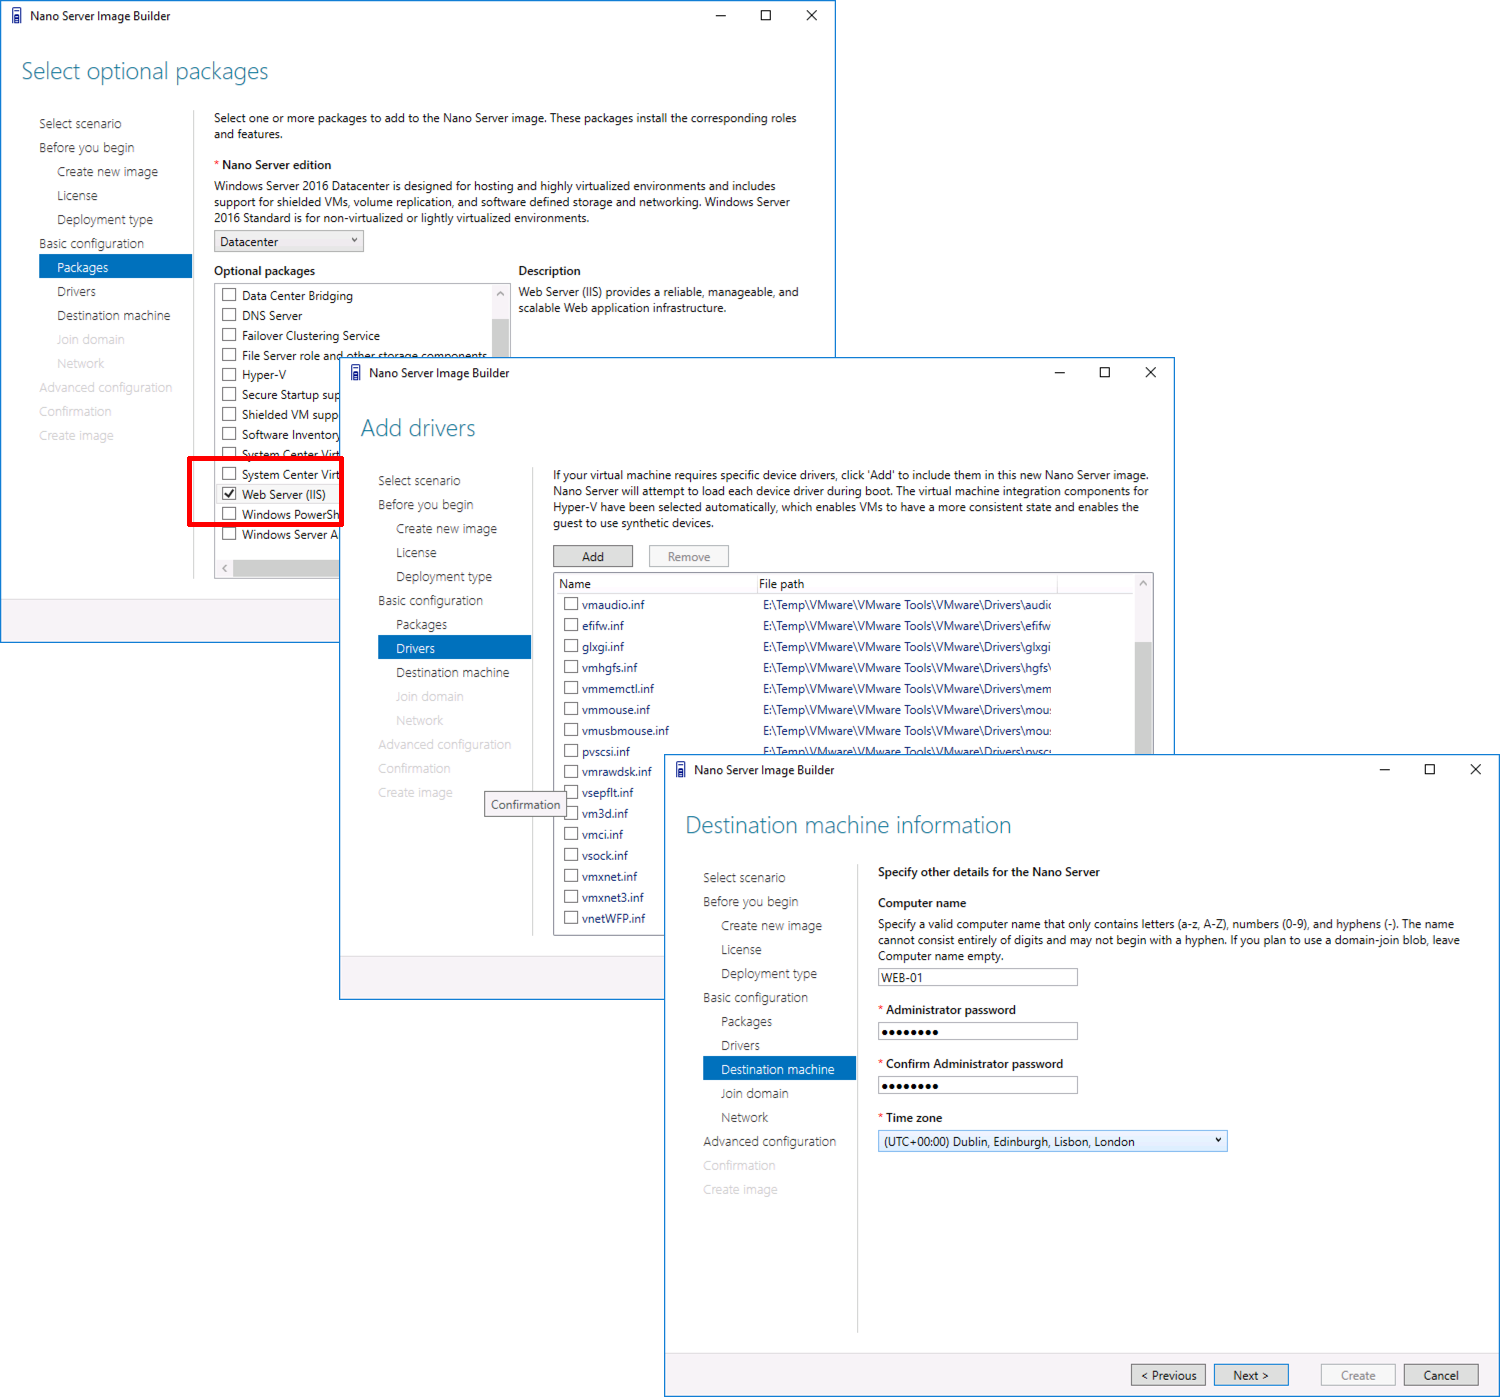Click the Previous button
Viewport: 1500px width, 1397px height.
(x=1168, y=1375)
